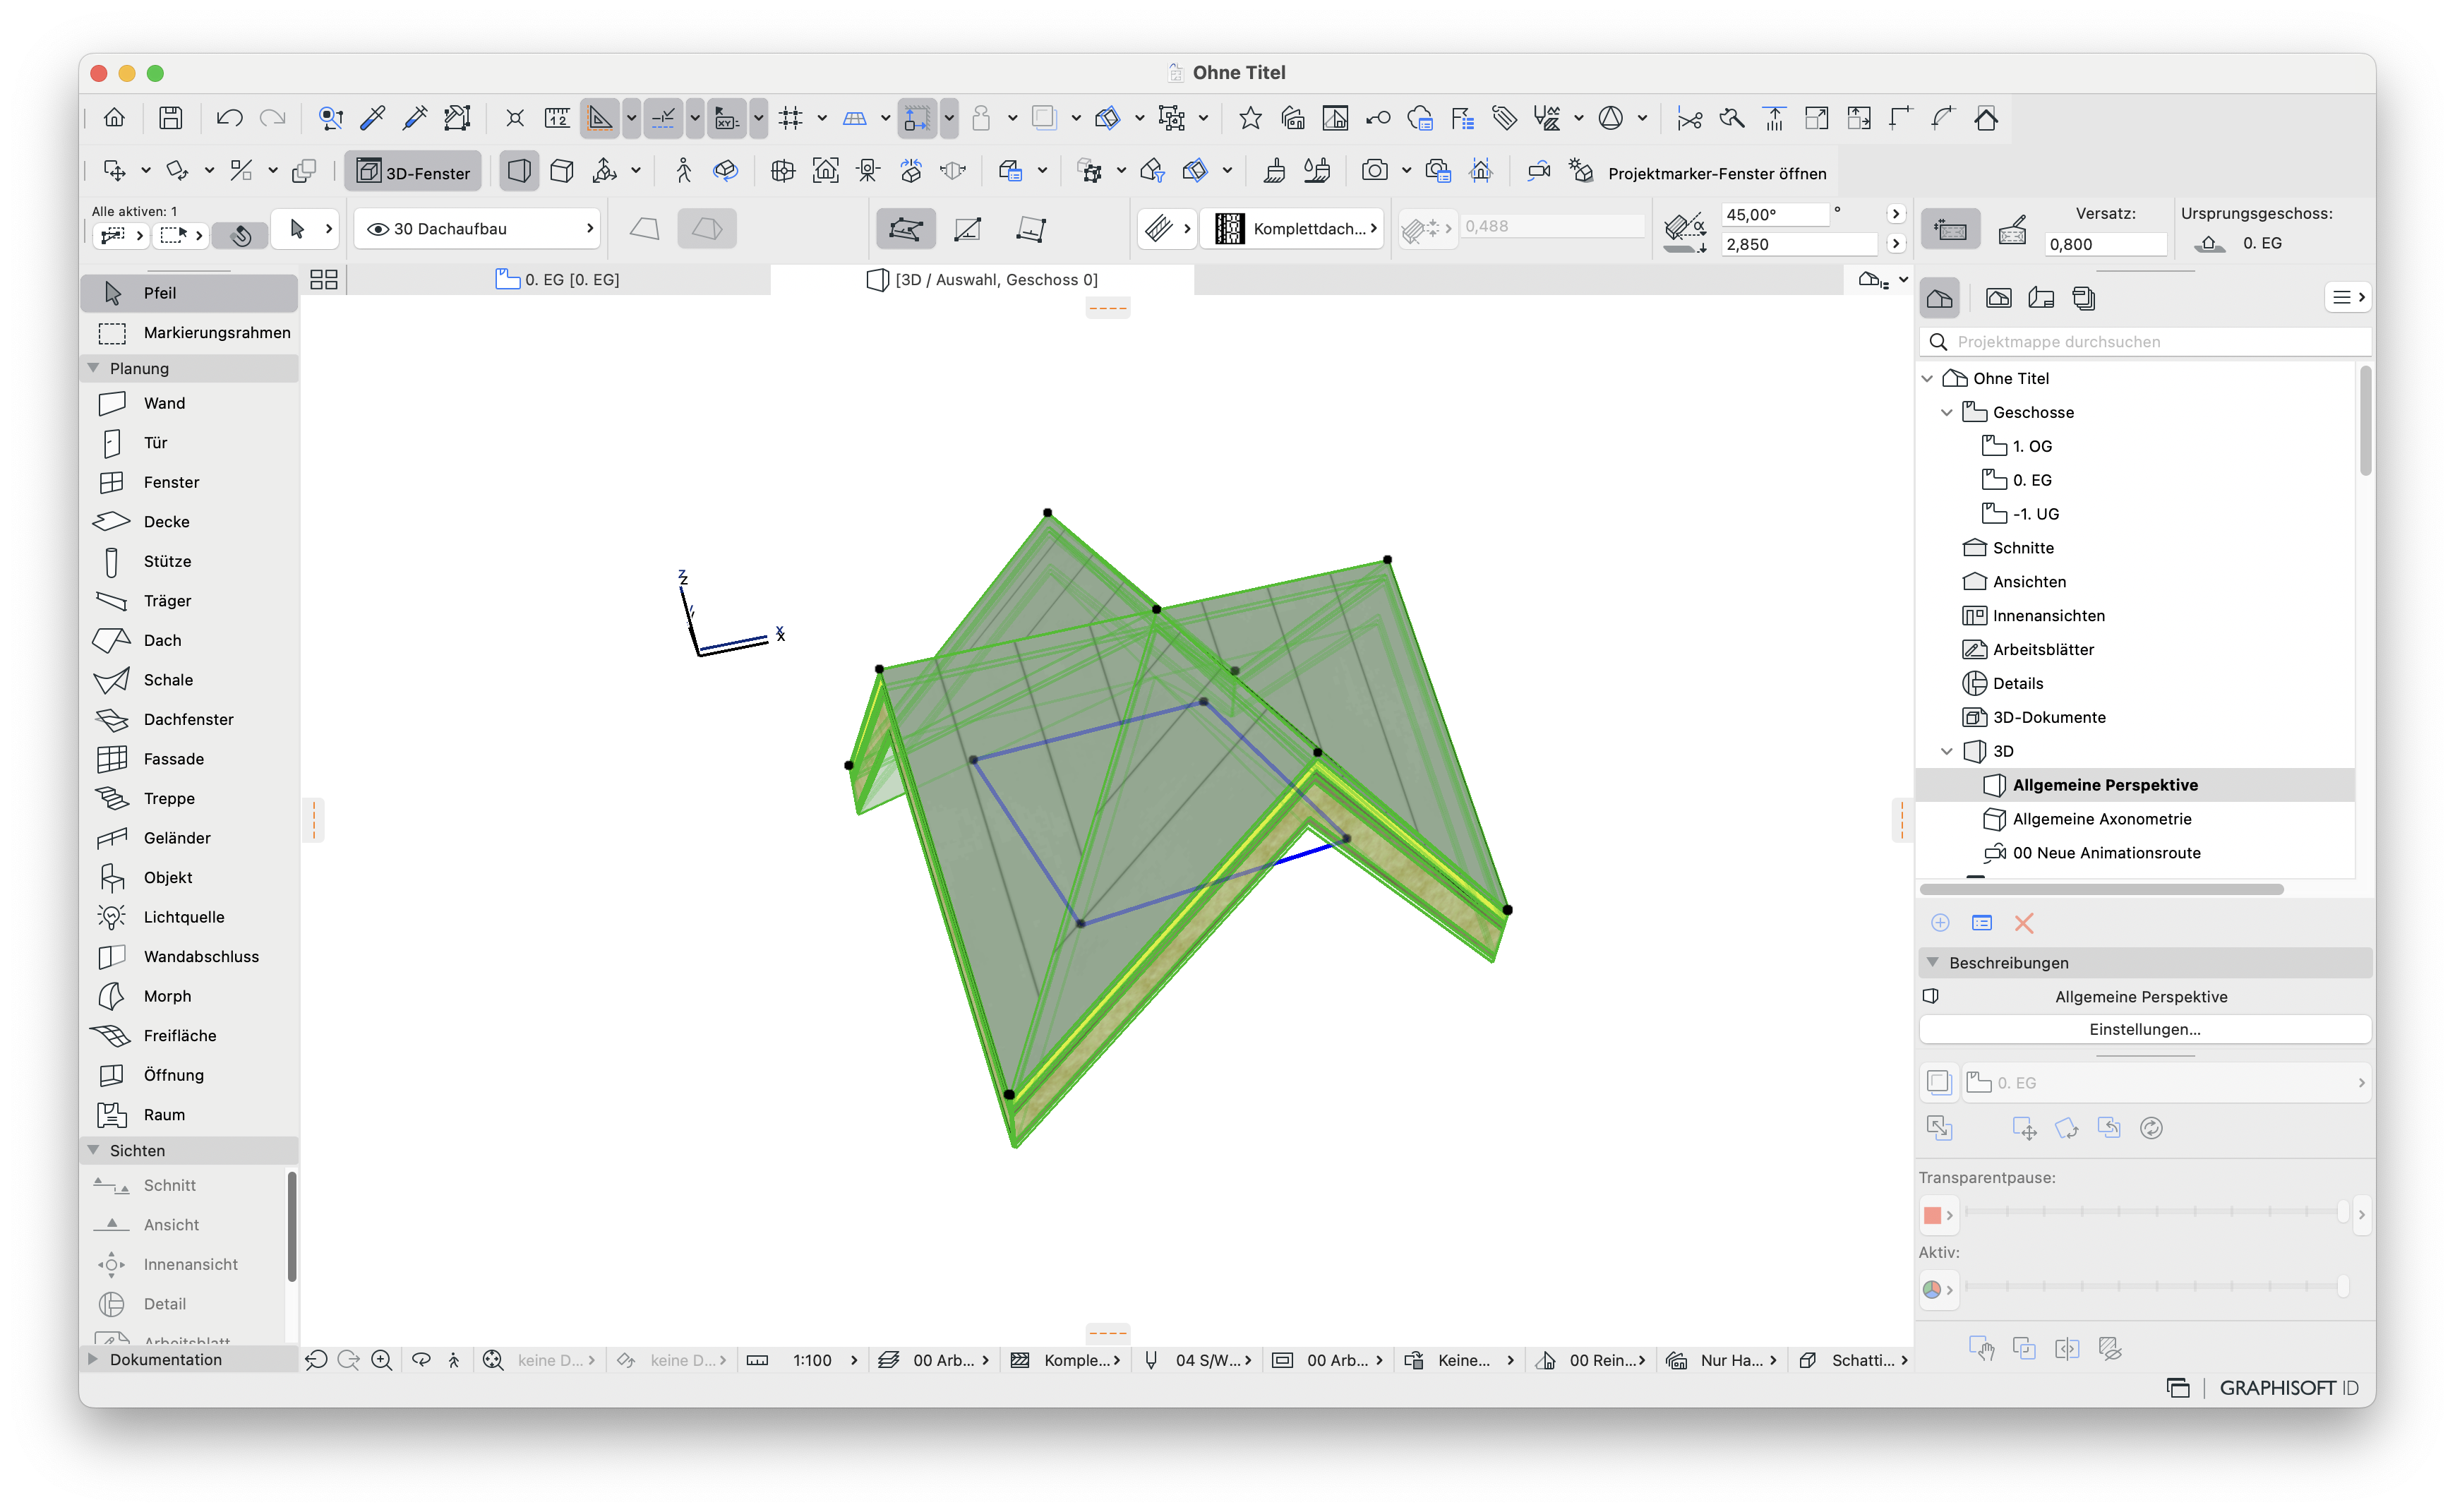Toggle the Projektmappe navigator view icon
This screenshot has height=1512, width=2455.
(x=1940, y=297)
